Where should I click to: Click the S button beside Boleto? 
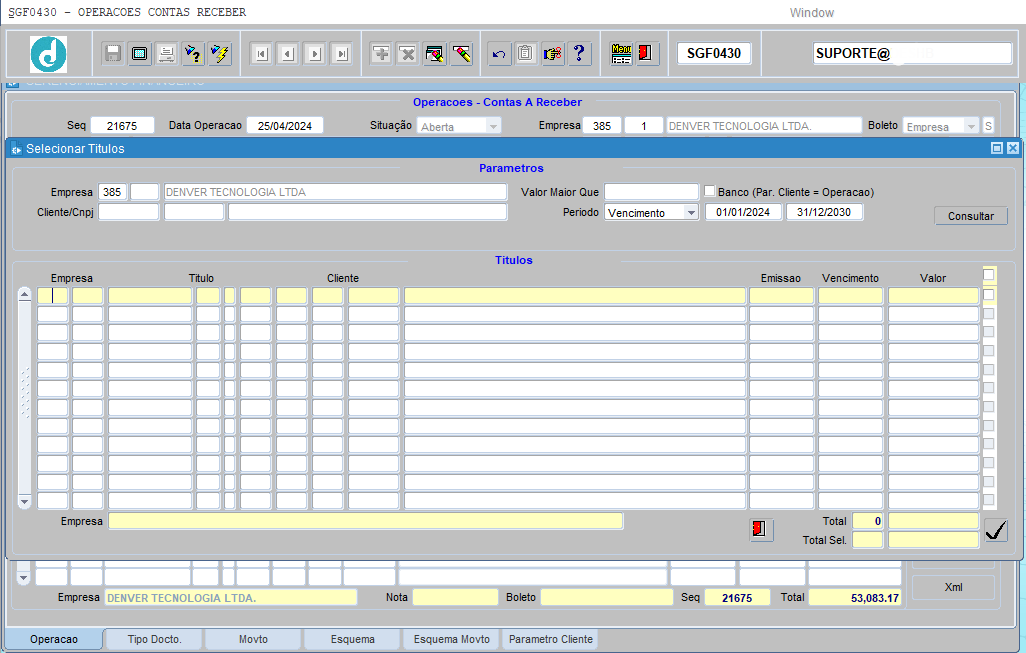click(988, 126)
